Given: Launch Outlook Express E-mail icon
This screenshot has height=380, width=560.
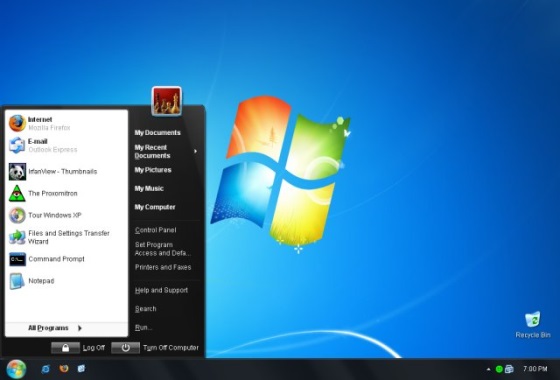Looking at the screenshot, I should [17, 145].
